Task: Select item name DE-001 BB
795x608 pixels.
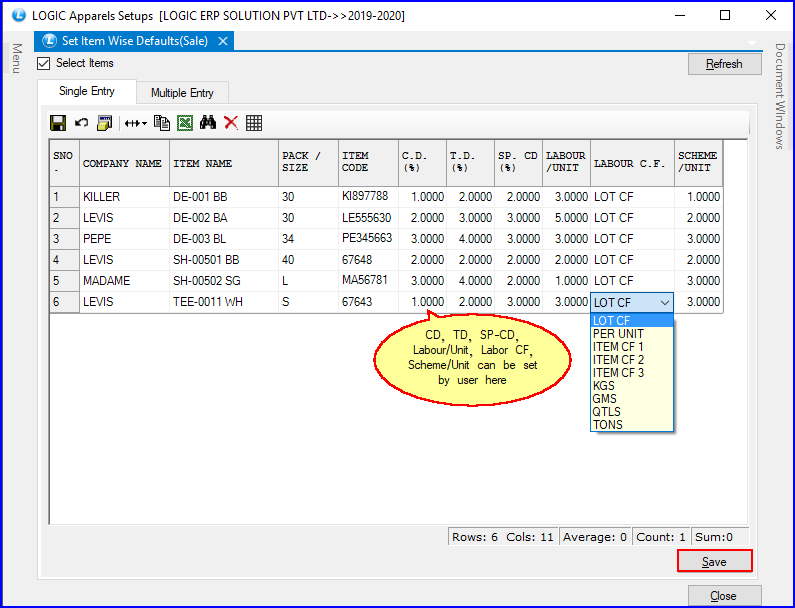Action: [224, 197]
